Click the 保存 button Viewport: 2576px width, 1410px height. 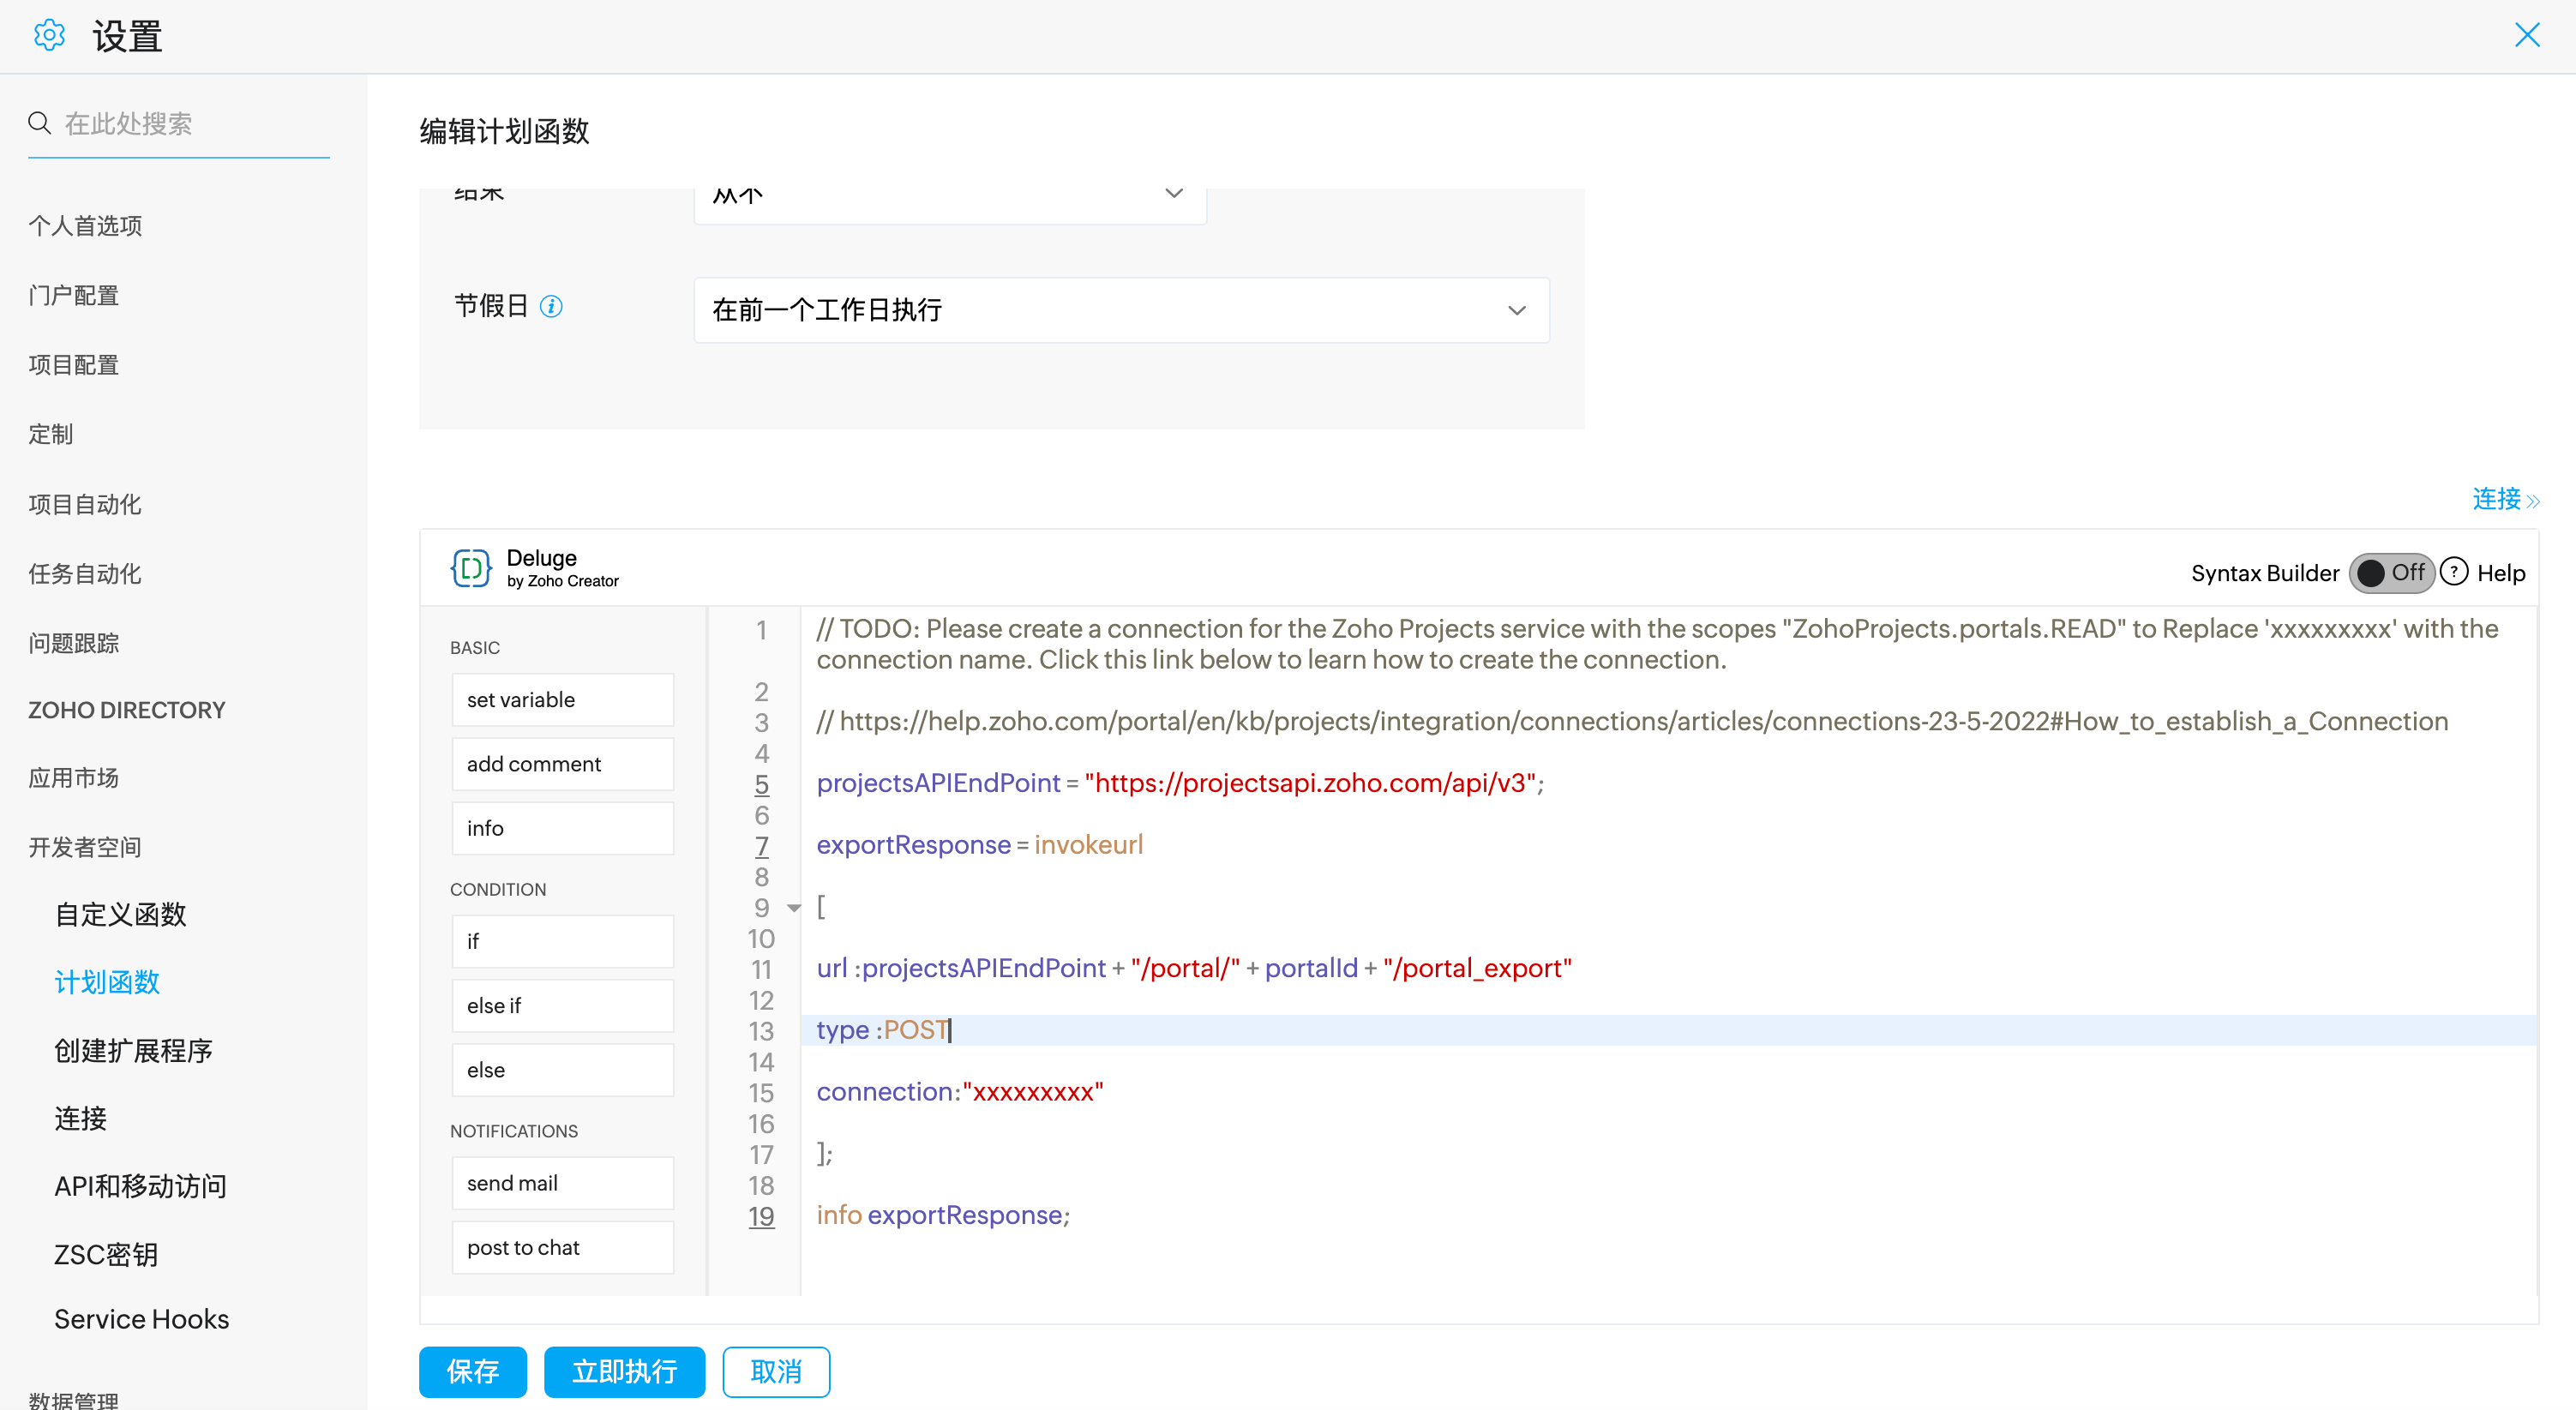[472, 1371]
